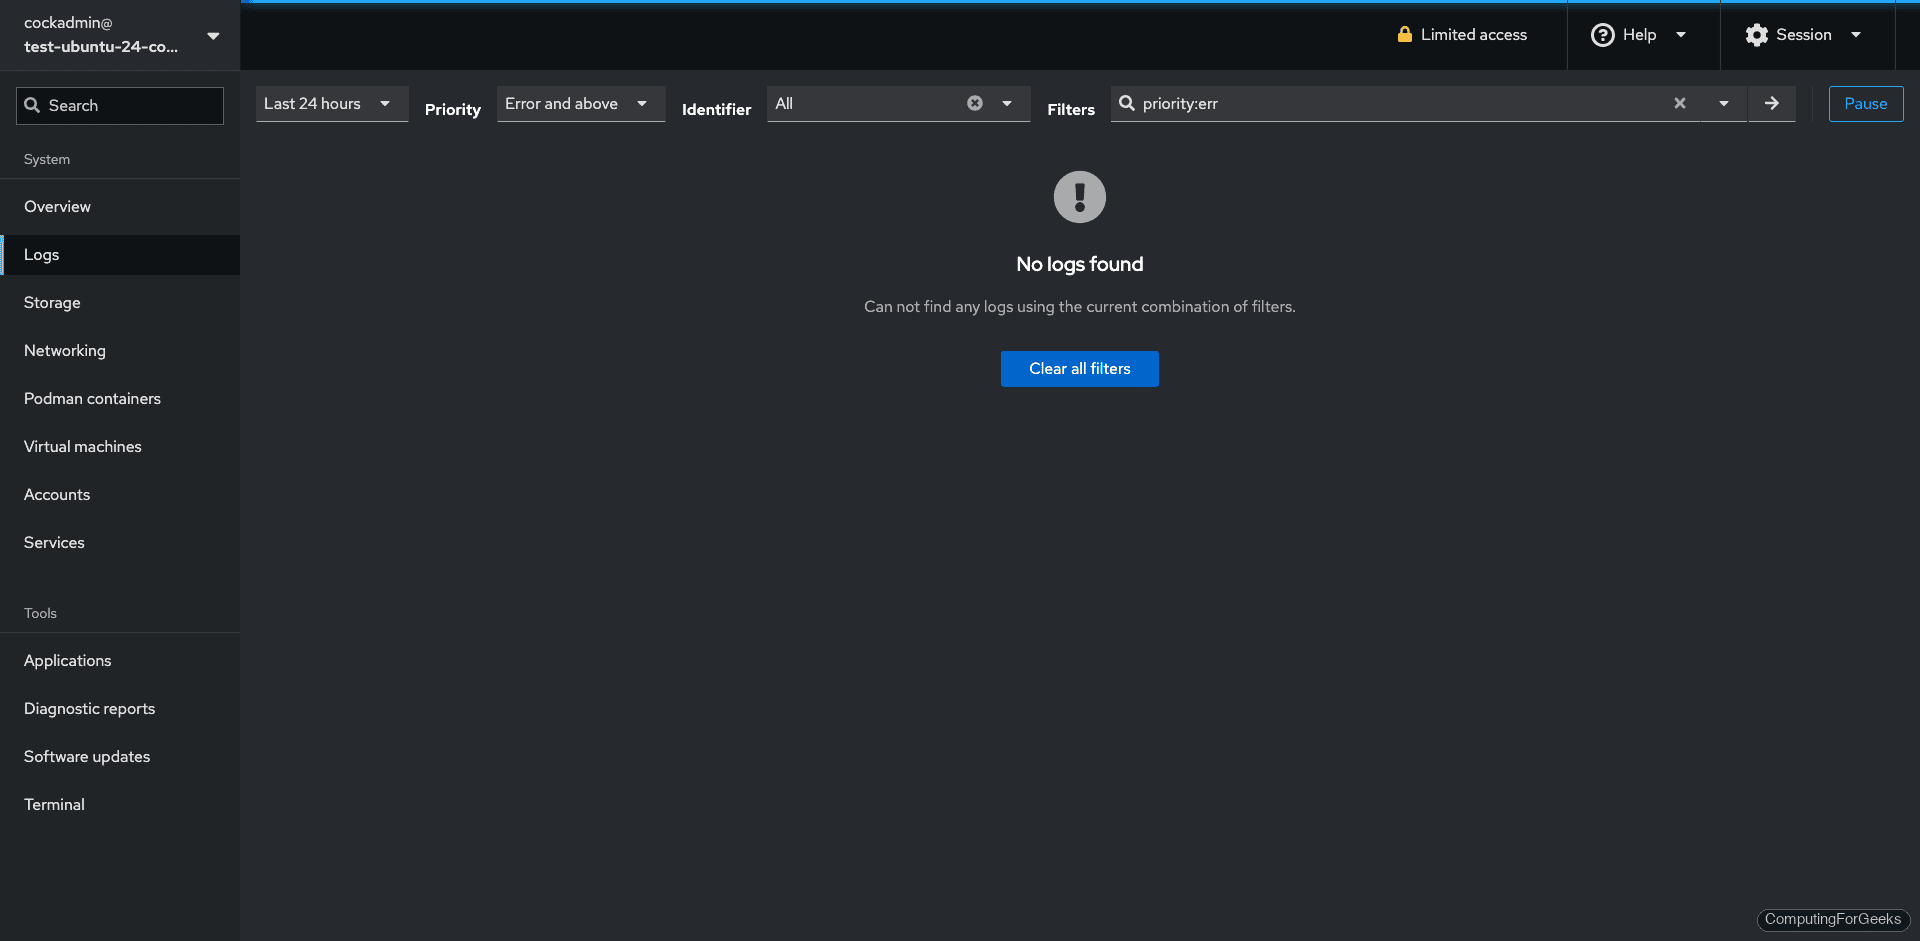Pause live log streaming
Screen dimensions: 1920x941
tap(1865, 104)
